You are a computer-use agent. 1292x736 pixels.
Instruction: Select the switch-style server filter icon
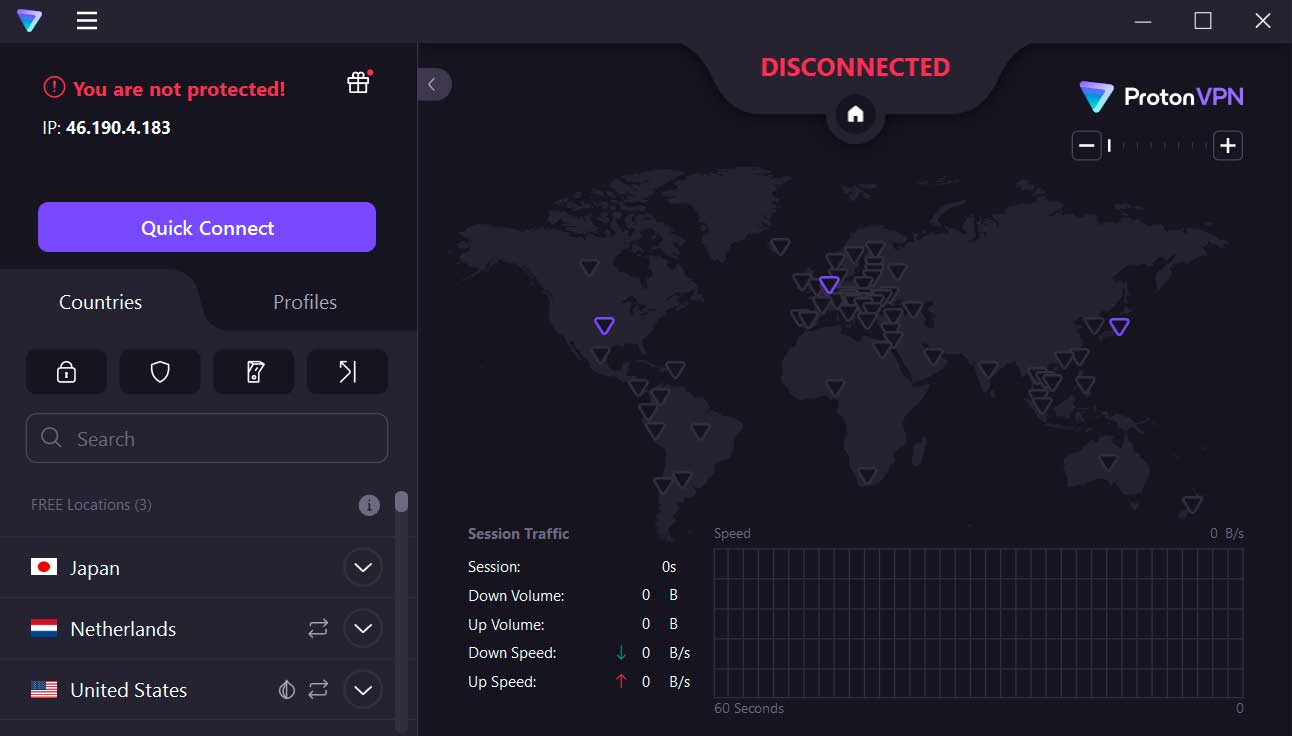pyautogui.click(x=253, y=371)
